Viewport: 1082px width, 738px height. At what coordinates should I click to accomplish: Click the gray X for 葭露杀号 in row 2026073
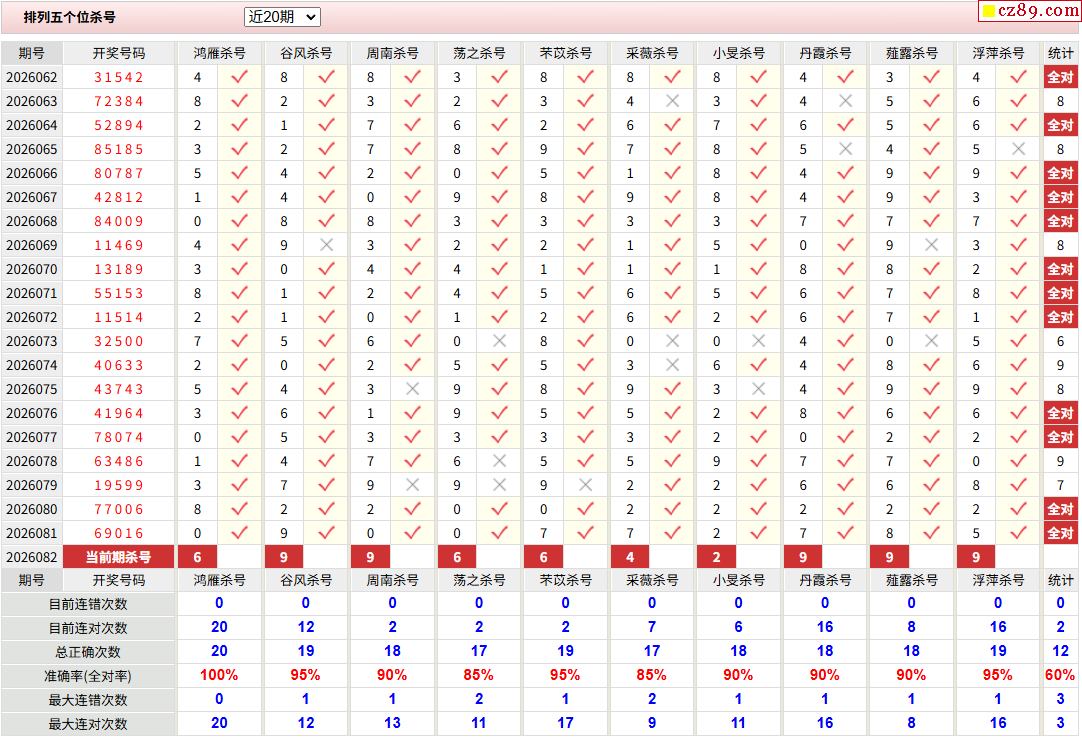click(x=932, y=341)
